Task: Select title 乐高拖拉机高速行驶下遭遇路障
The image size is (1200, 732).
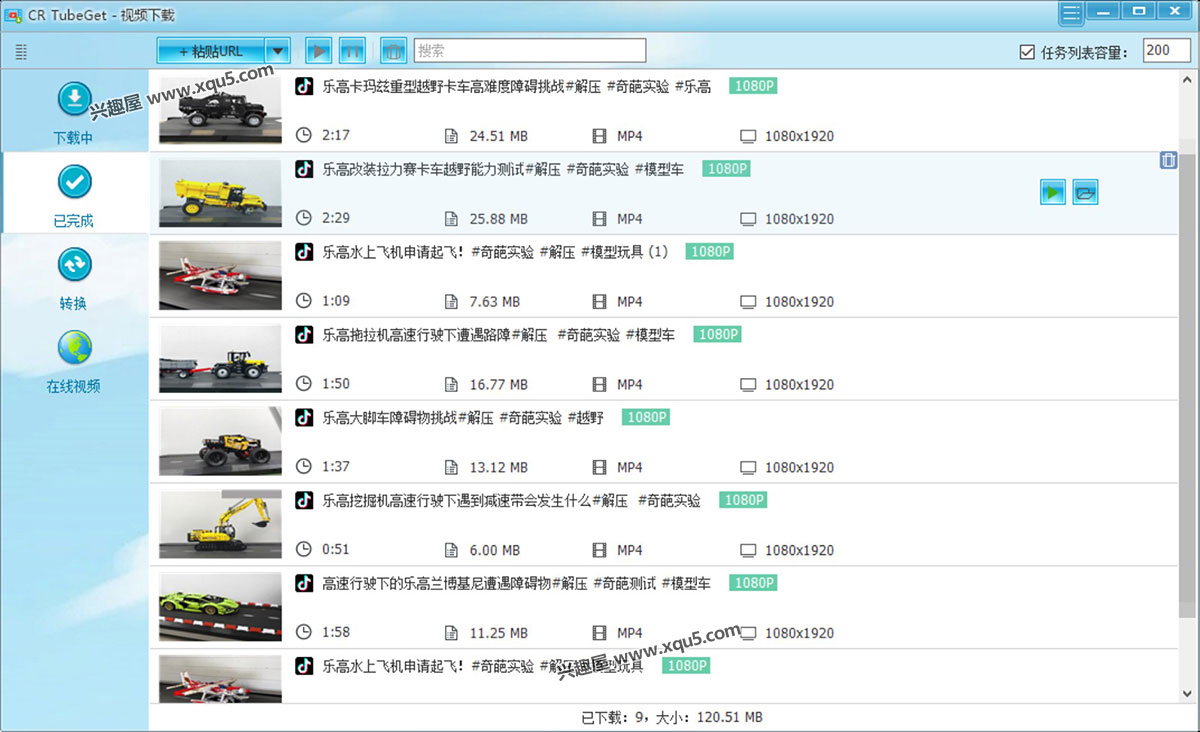Action: (x=498, y=335)
